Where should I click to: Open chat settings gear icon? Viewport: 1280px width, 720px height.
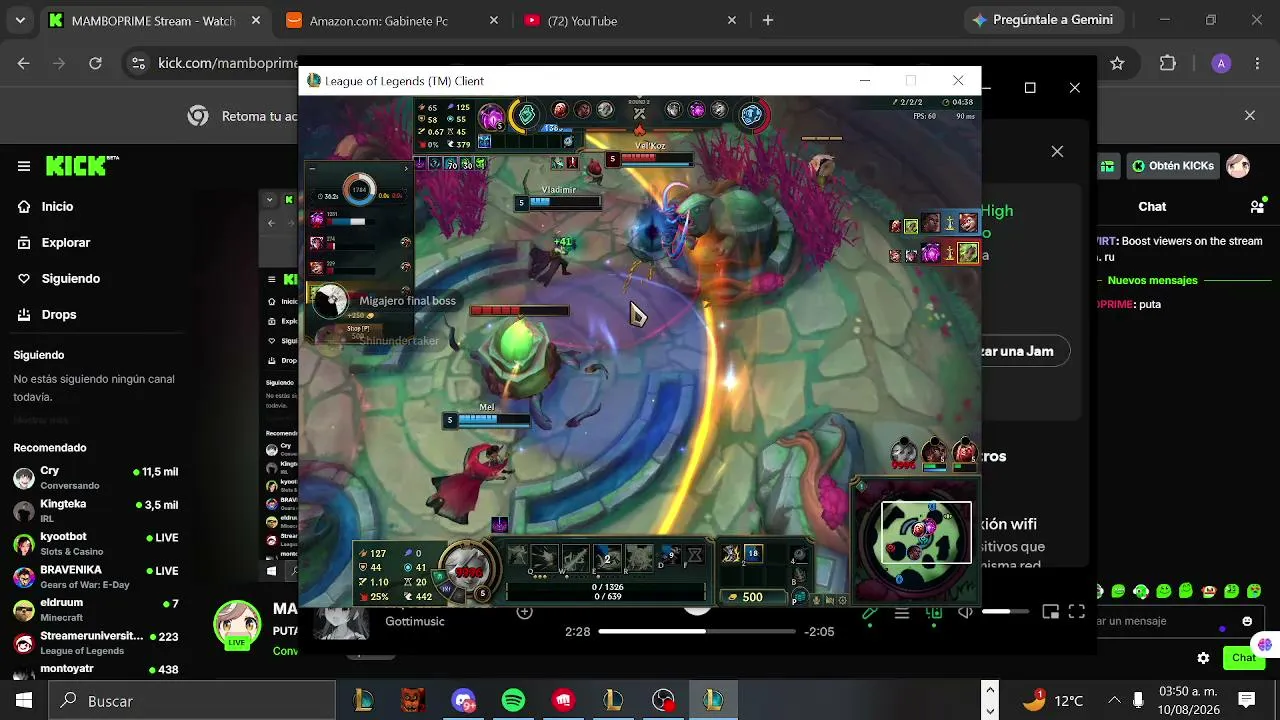pos(1203,658)
